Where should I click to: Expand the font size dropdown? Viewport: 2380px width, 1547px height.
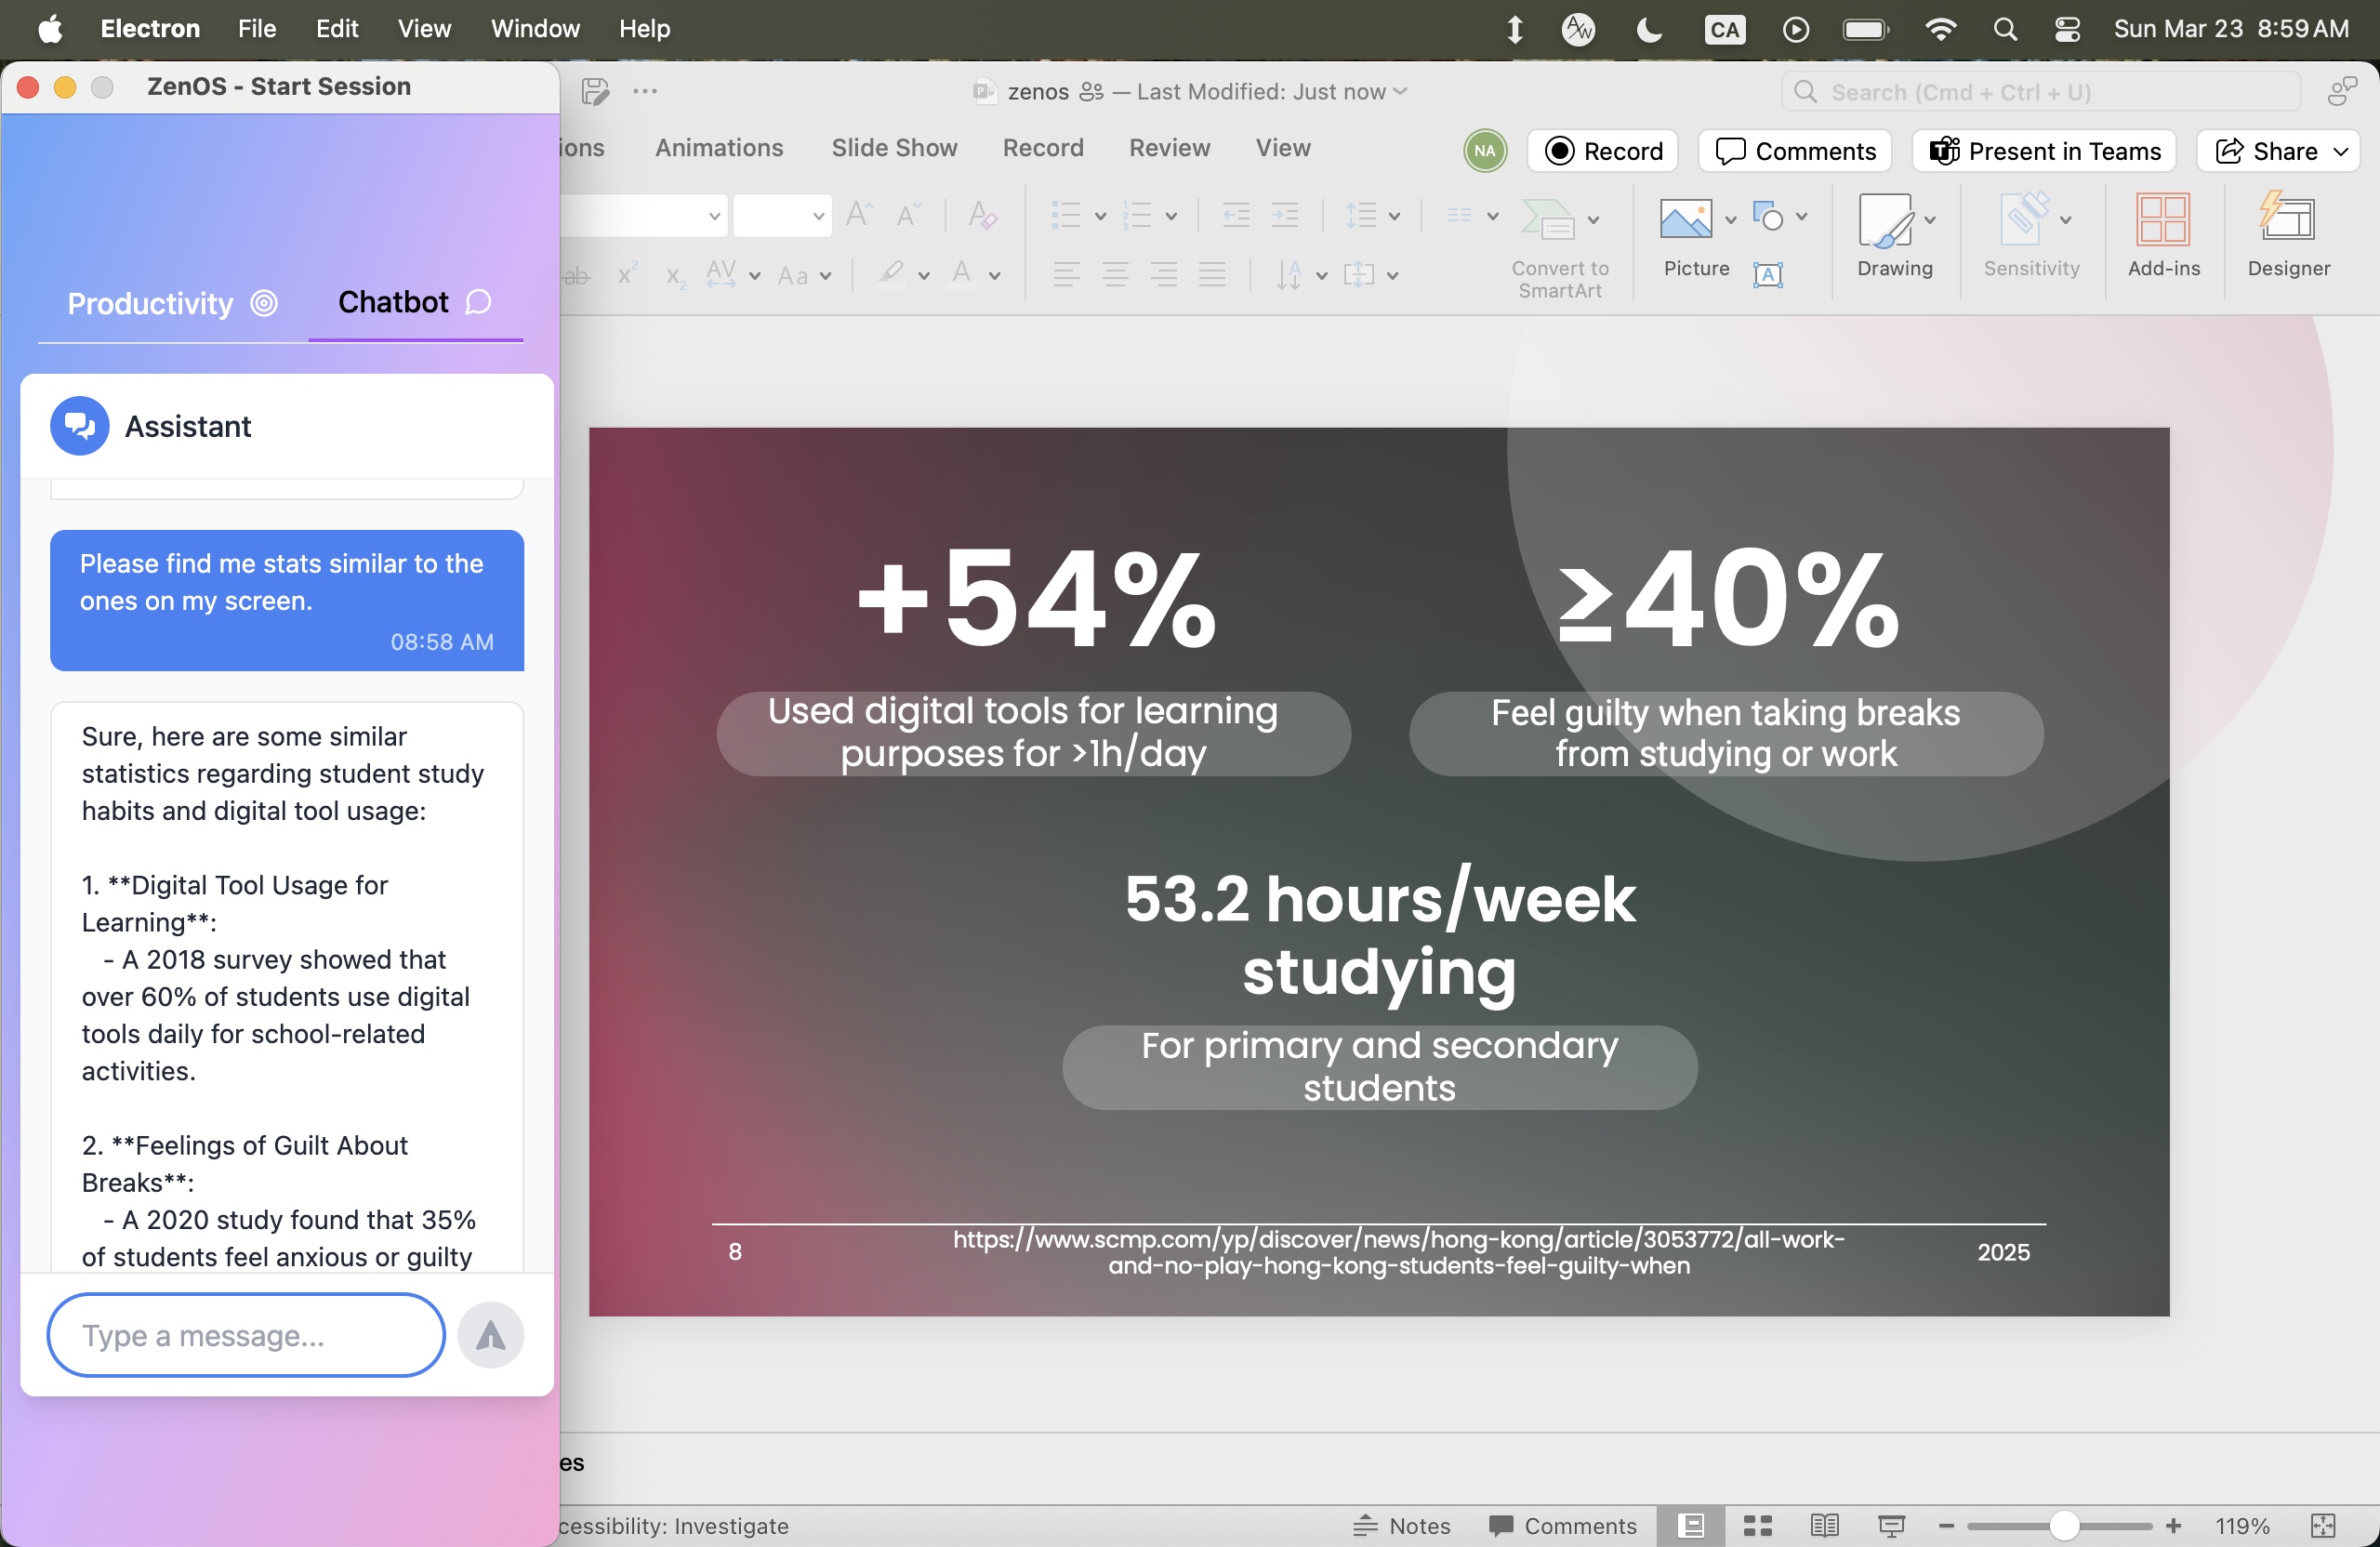tap(818, 216)
